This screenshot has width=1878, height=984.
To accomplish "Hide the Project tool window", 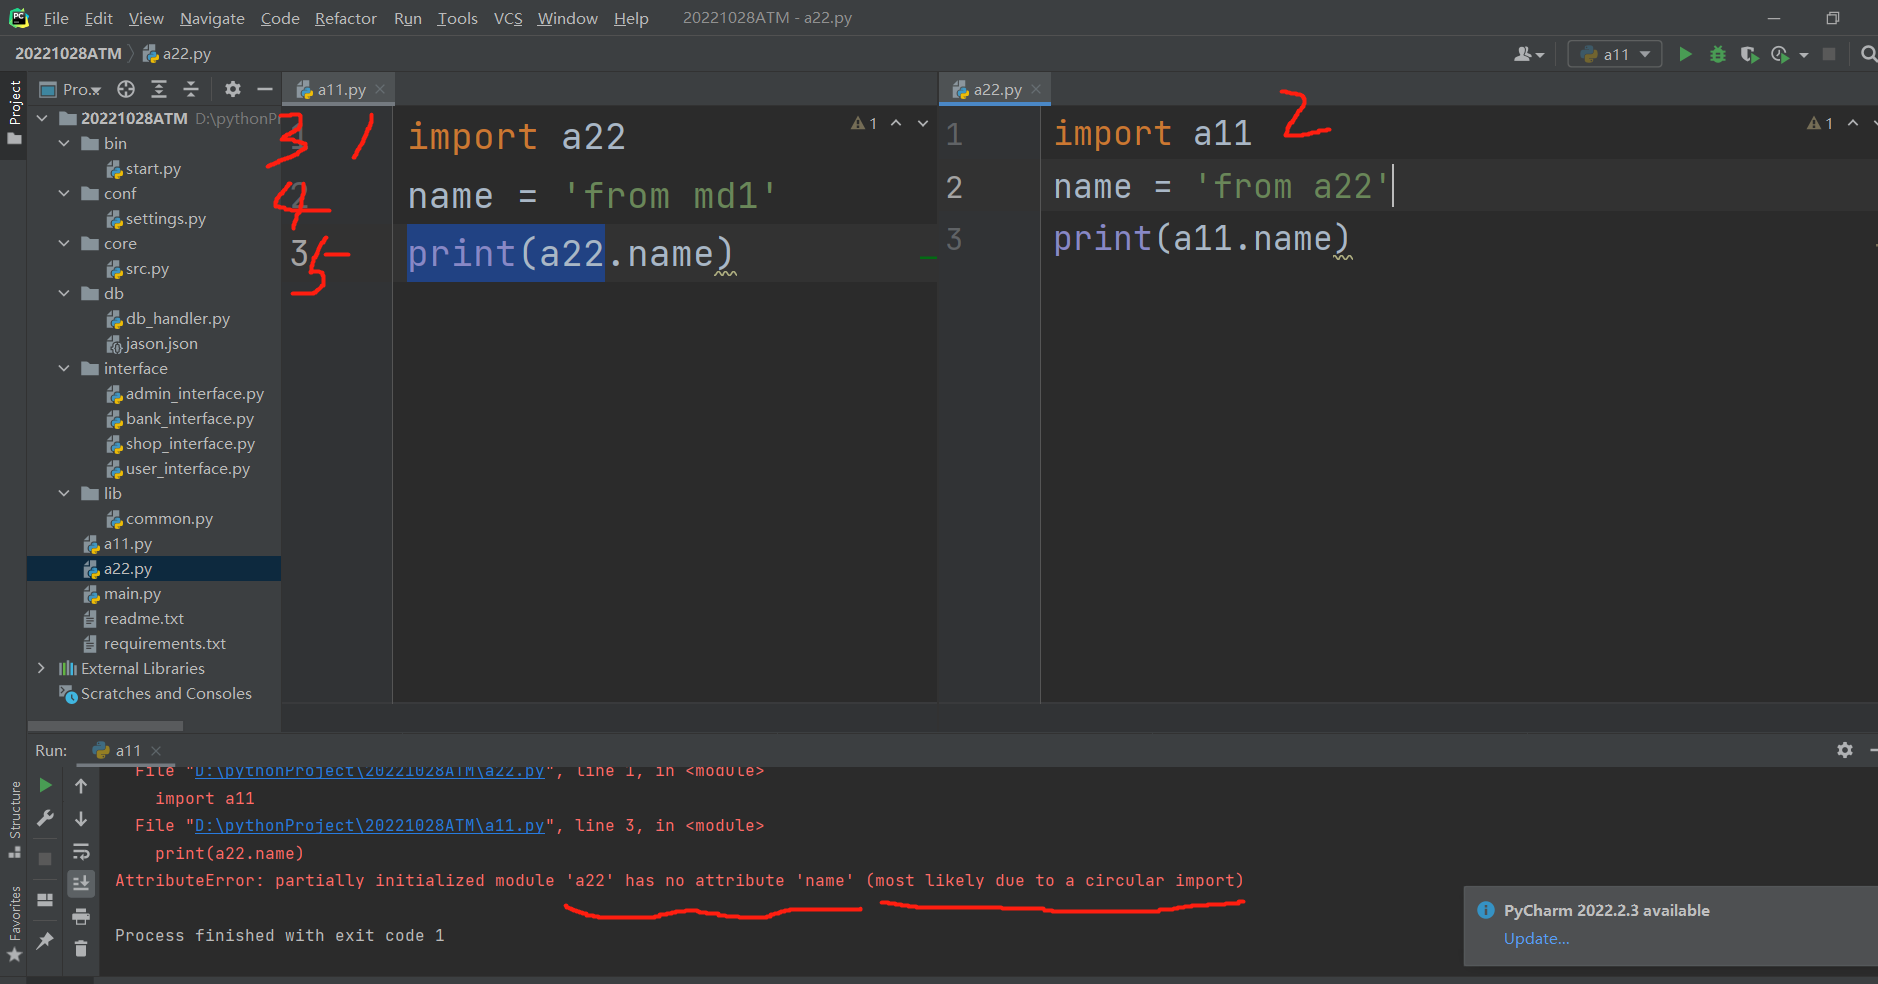I will 265,89.
